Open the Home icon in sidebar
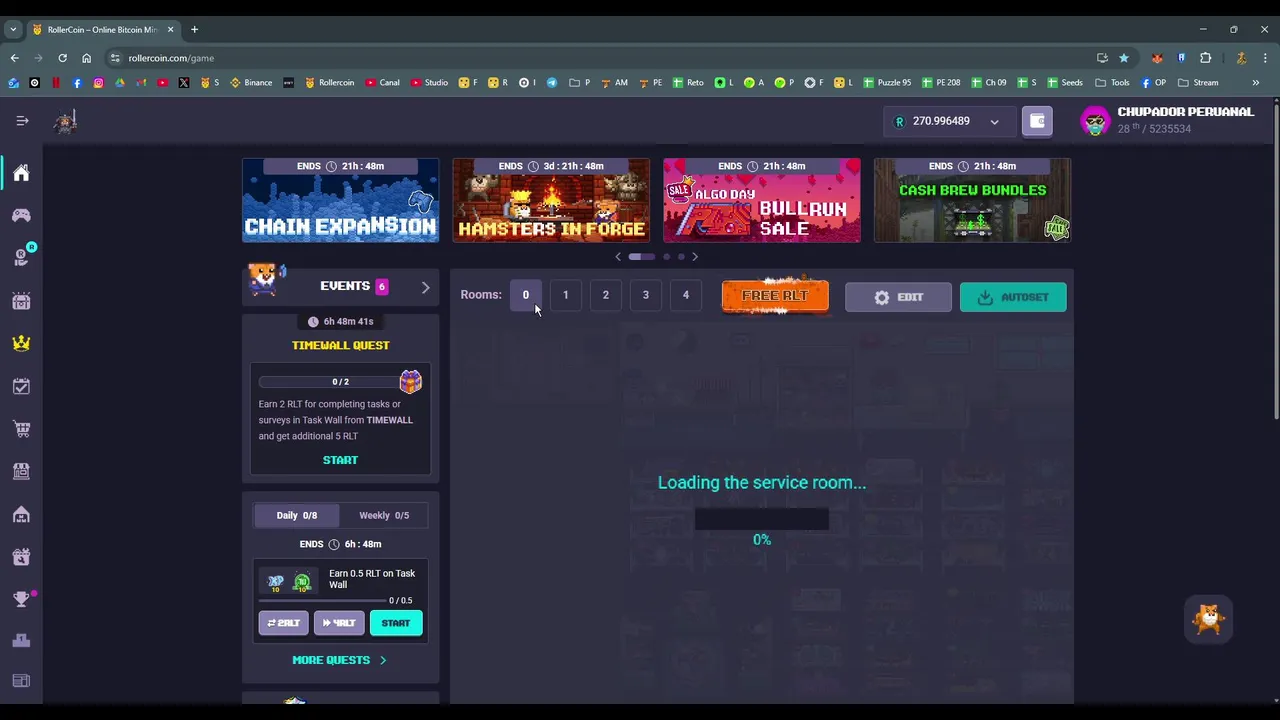 (x=21, y=173)
